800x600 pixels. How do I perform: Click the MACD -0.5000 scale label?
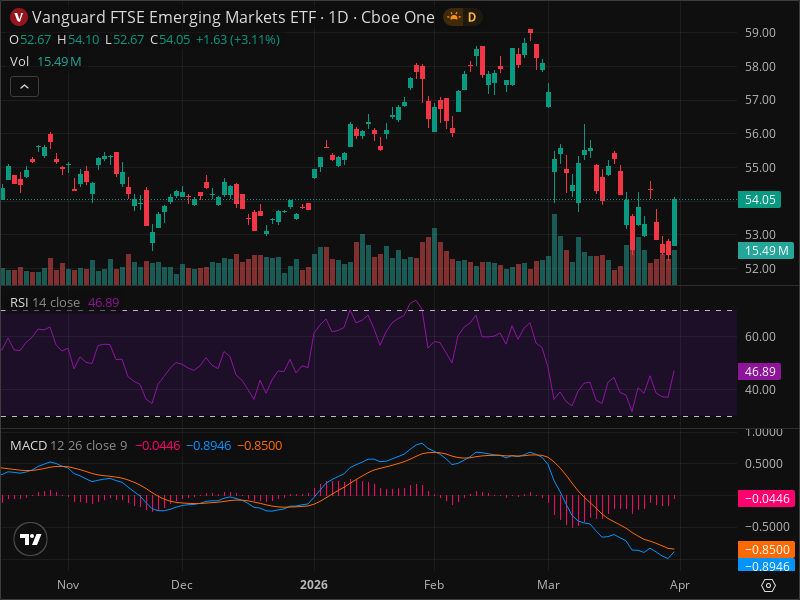pyautogui.click(x=763, y=527)
